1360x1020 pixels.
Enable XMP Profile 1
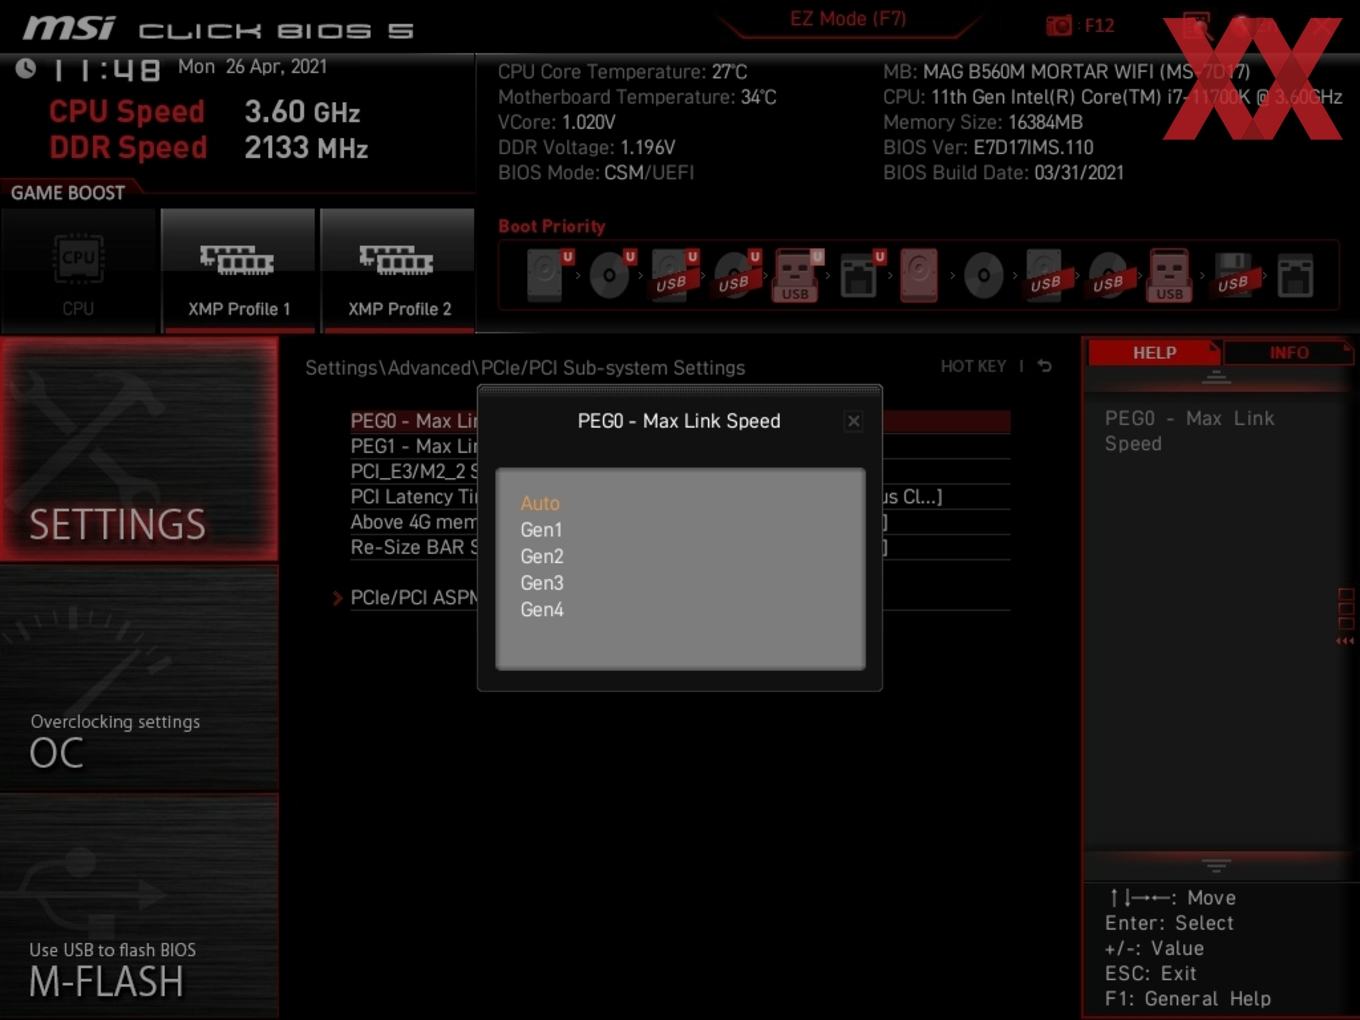point(238,270)
